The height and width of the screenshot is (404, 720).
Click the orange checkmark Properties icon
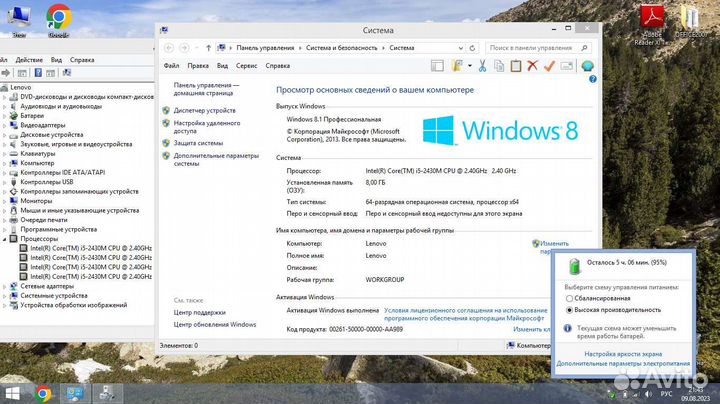(x=549, y=66)
